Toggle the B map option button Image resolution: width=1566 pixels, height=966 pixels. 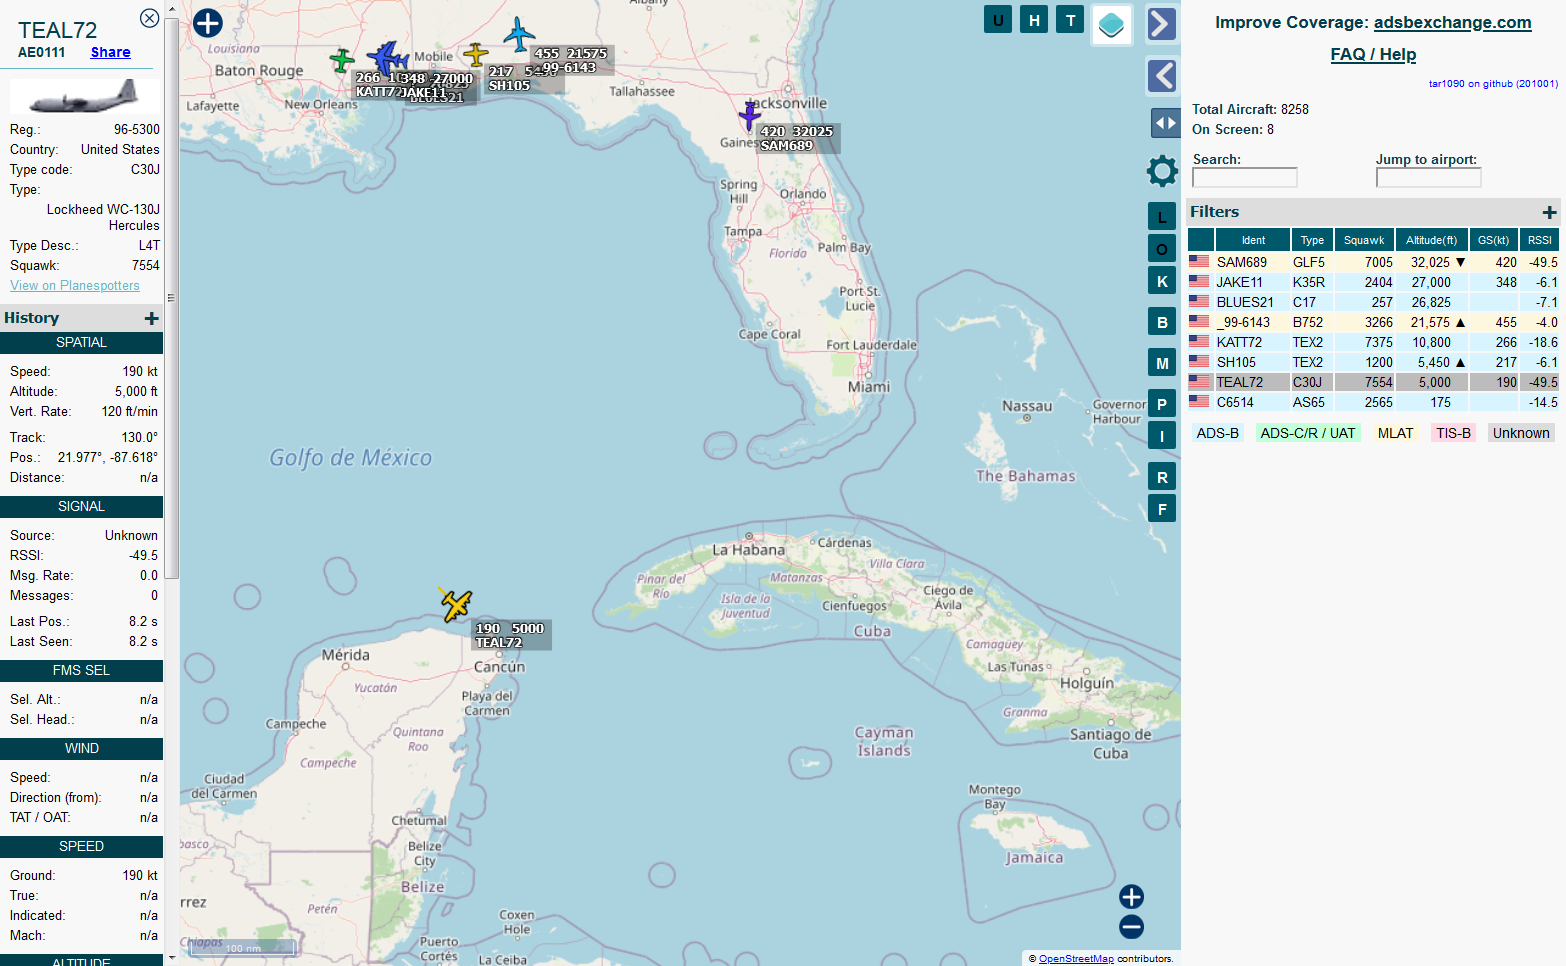tap(1162, 322)
